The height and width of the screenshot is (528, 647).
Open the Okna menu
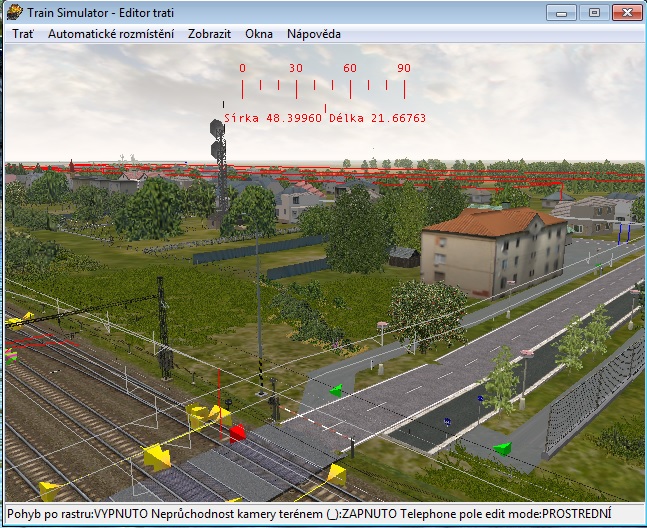point(259,34)
